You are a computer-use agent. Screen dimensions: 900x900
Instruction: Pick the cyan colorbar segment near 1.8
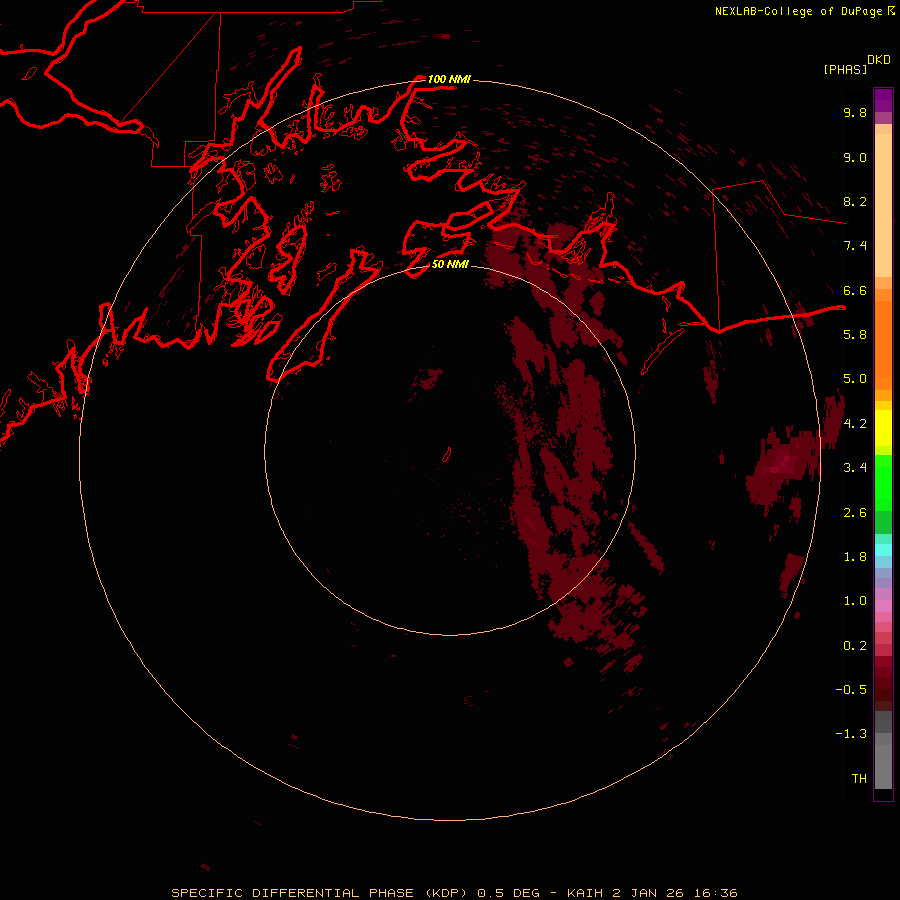883,550
